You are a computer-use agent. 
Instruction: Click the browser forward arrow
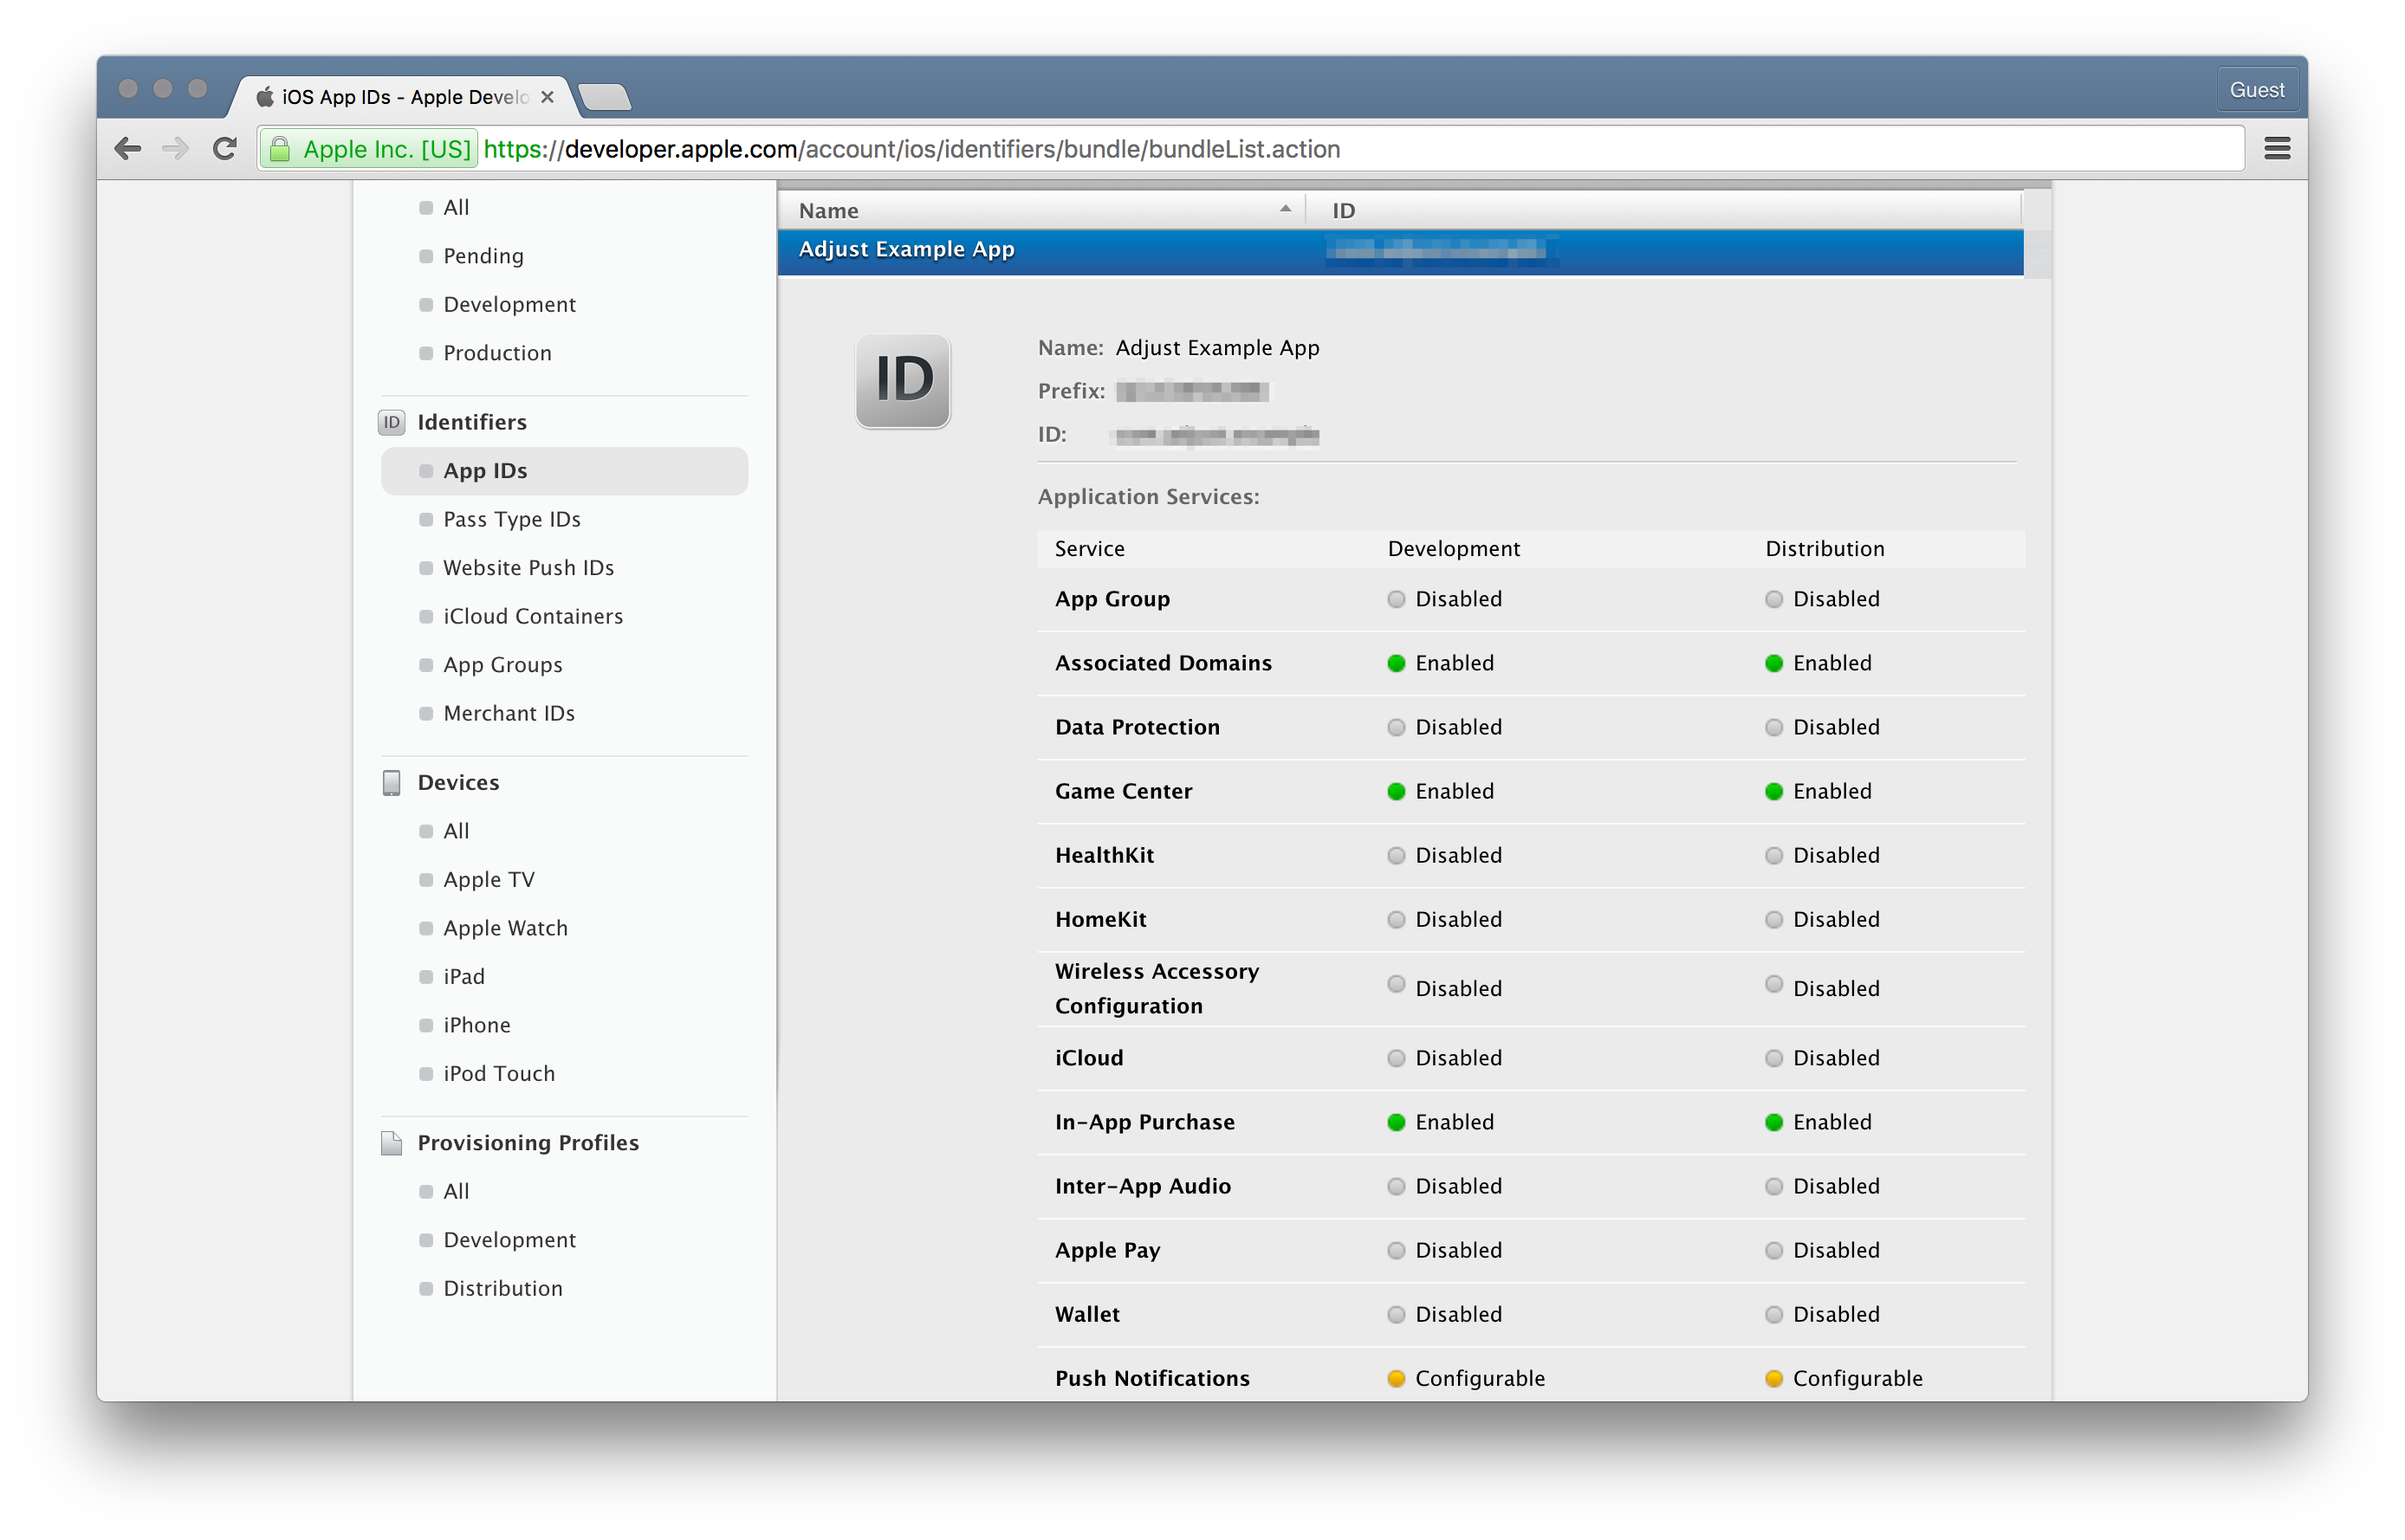pos(176,149)
